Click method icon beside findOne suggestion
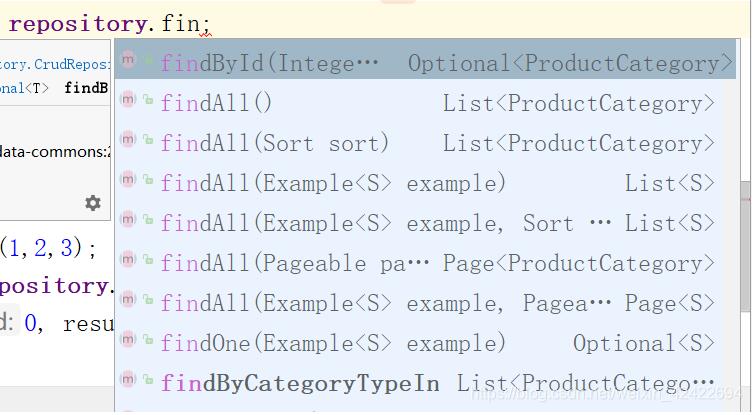 [128, 341]
